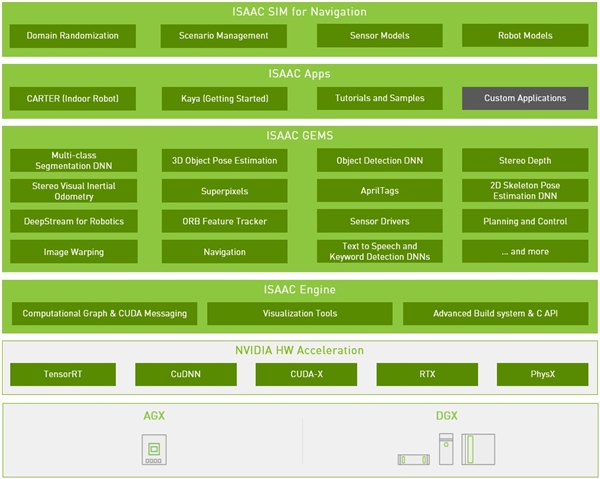600x479 pixels.
Task: Click DeepStream for Robotics box
Action: click(74, 221)
